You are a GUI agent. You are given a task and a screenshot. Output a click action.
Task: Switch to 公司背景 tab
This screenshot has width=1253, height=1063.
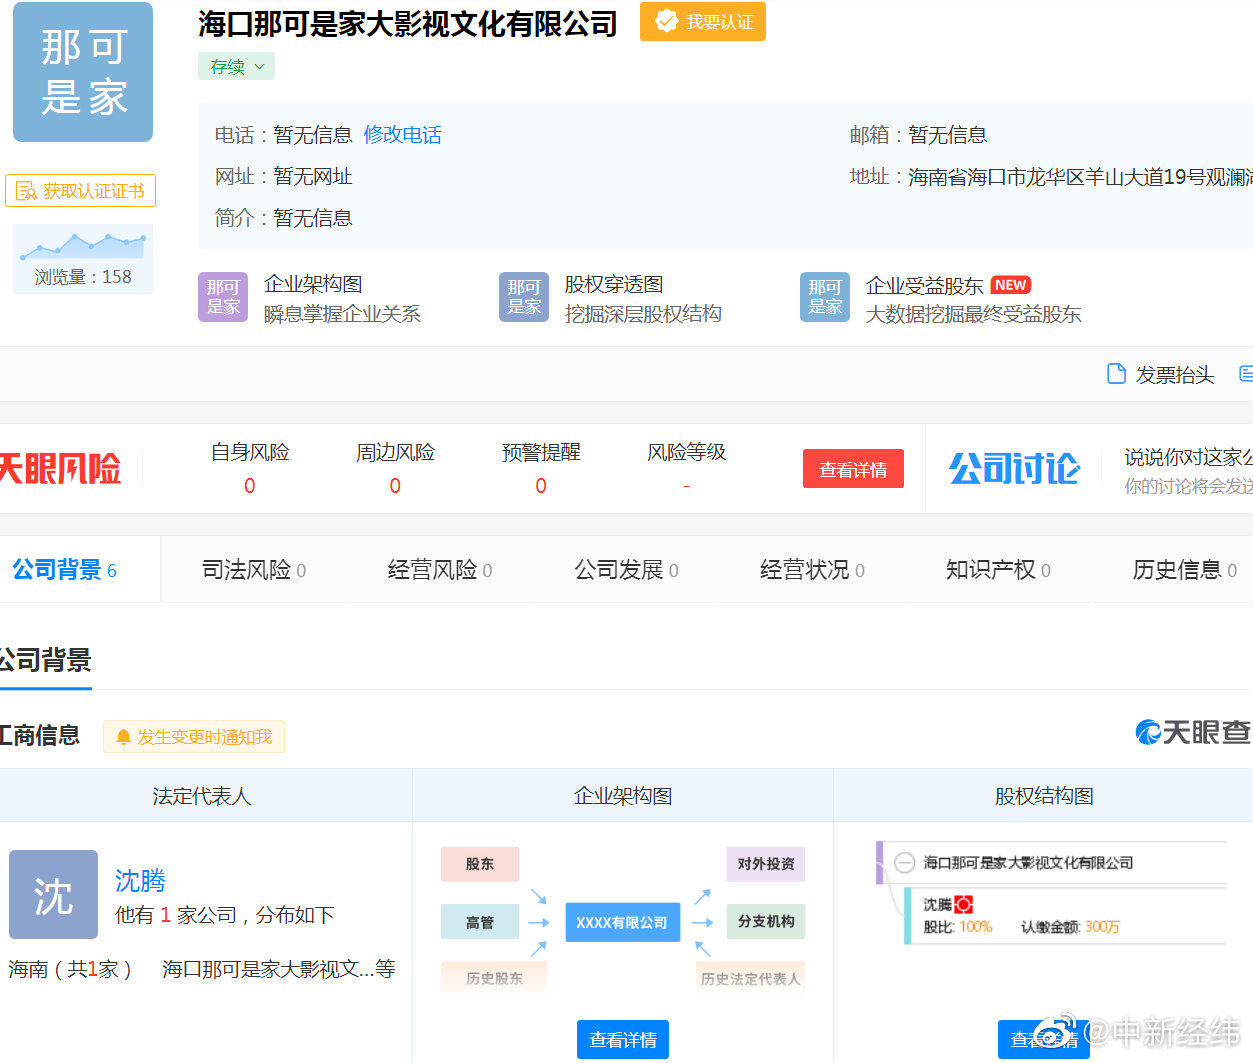click(x=64, y=570)
